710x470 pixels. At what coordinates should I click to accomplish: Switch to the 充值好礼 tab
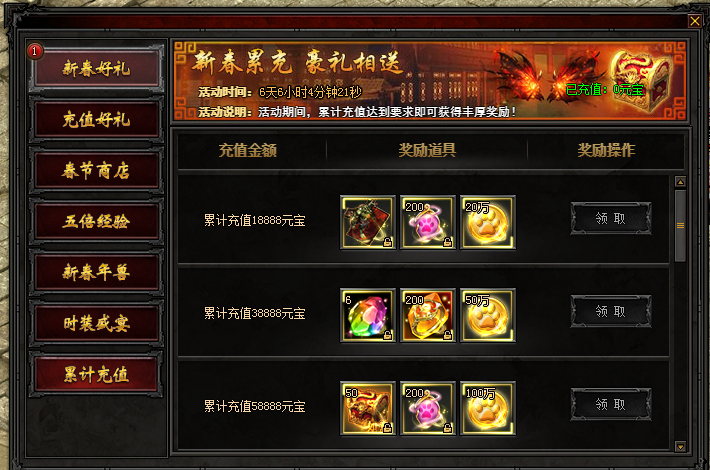[96, 120]
